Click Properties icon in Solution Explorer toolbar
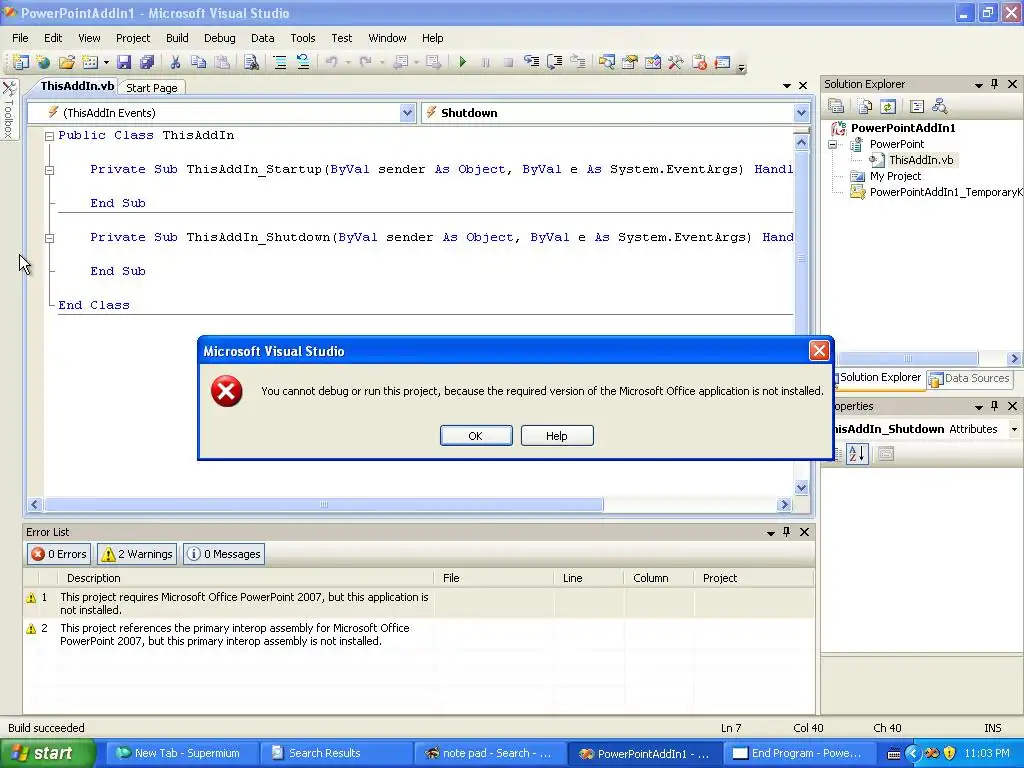1024x768 pixels. coord(836,106)
